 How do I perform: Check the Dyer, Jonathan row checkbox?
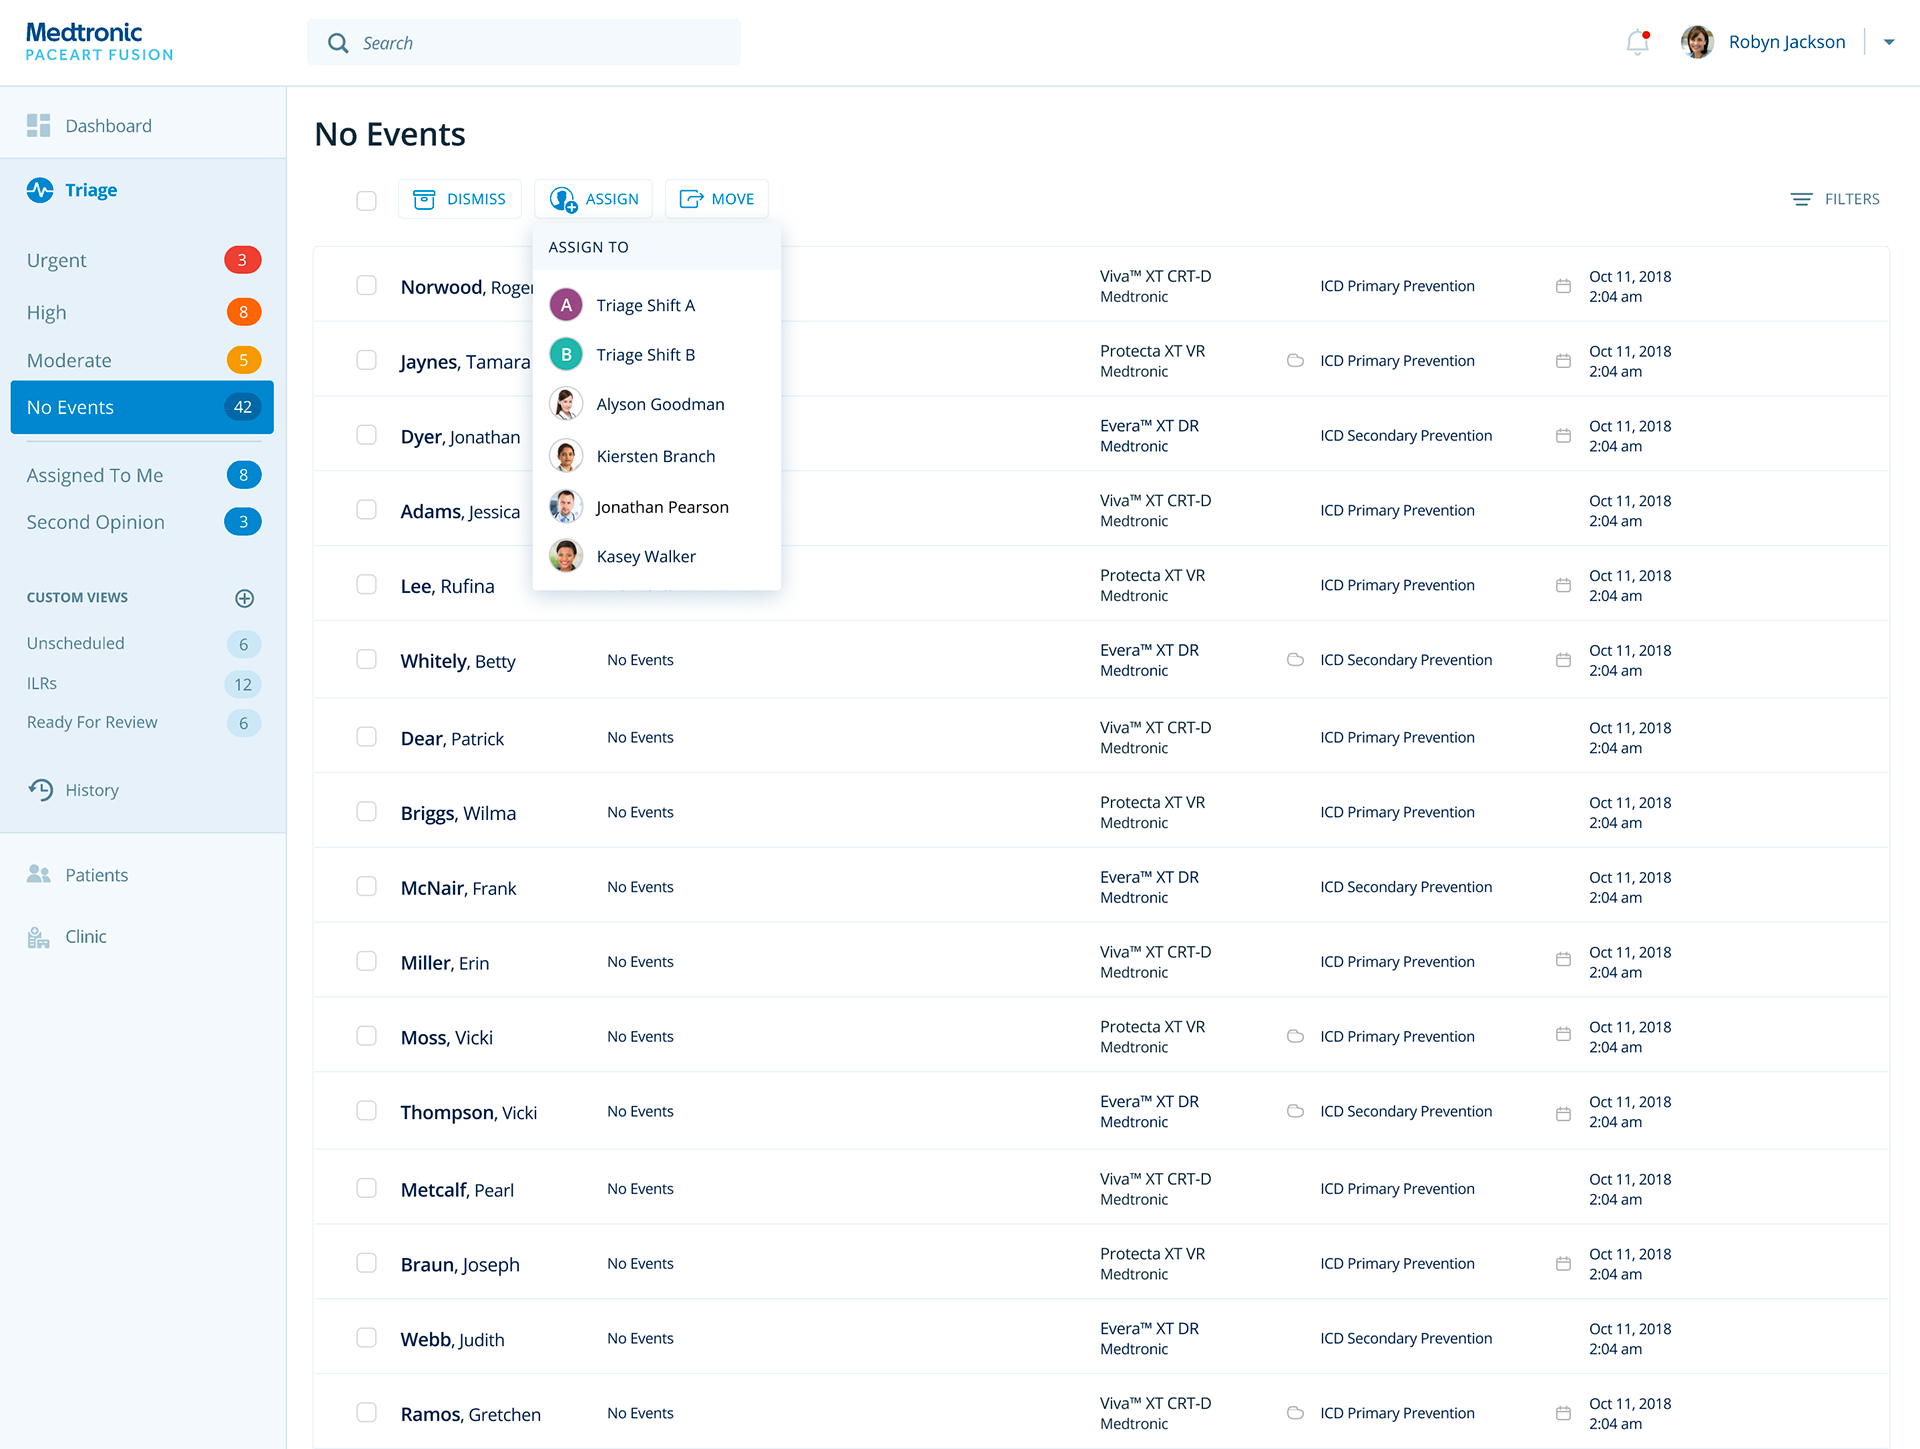367,435
